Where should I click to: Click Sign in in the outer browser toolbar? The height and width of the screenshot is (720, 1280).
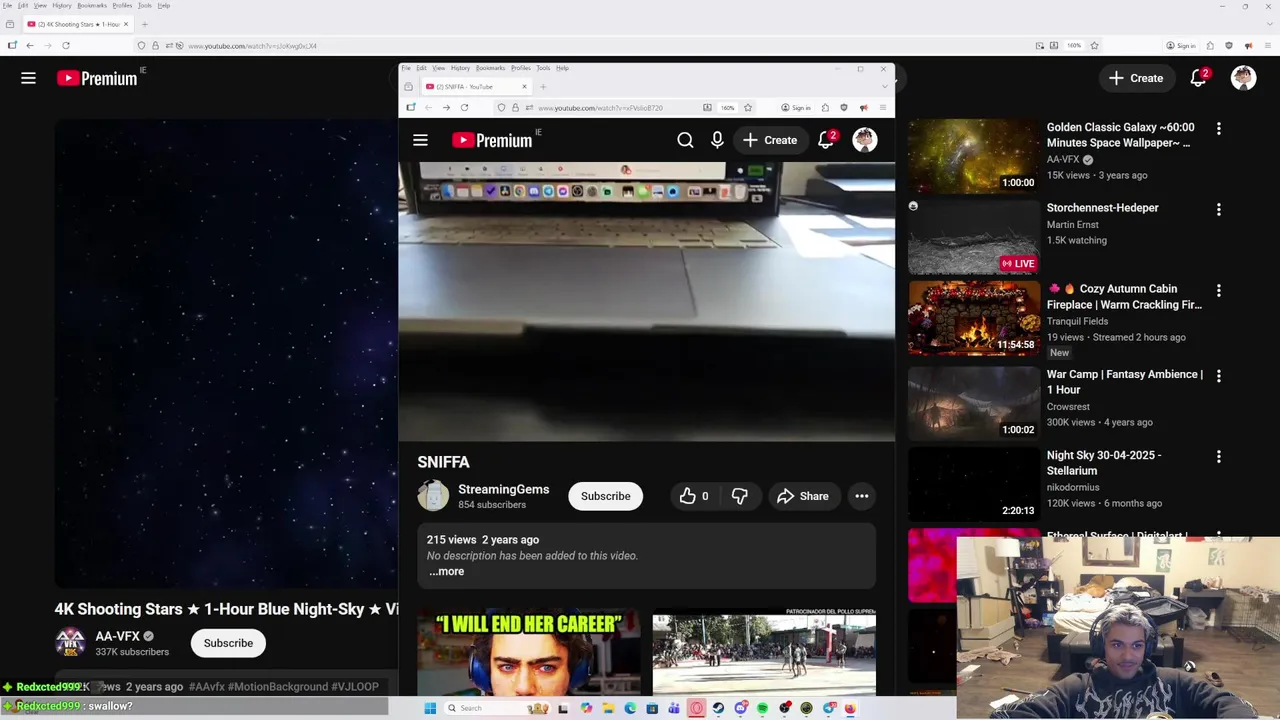pos(1181,45)
